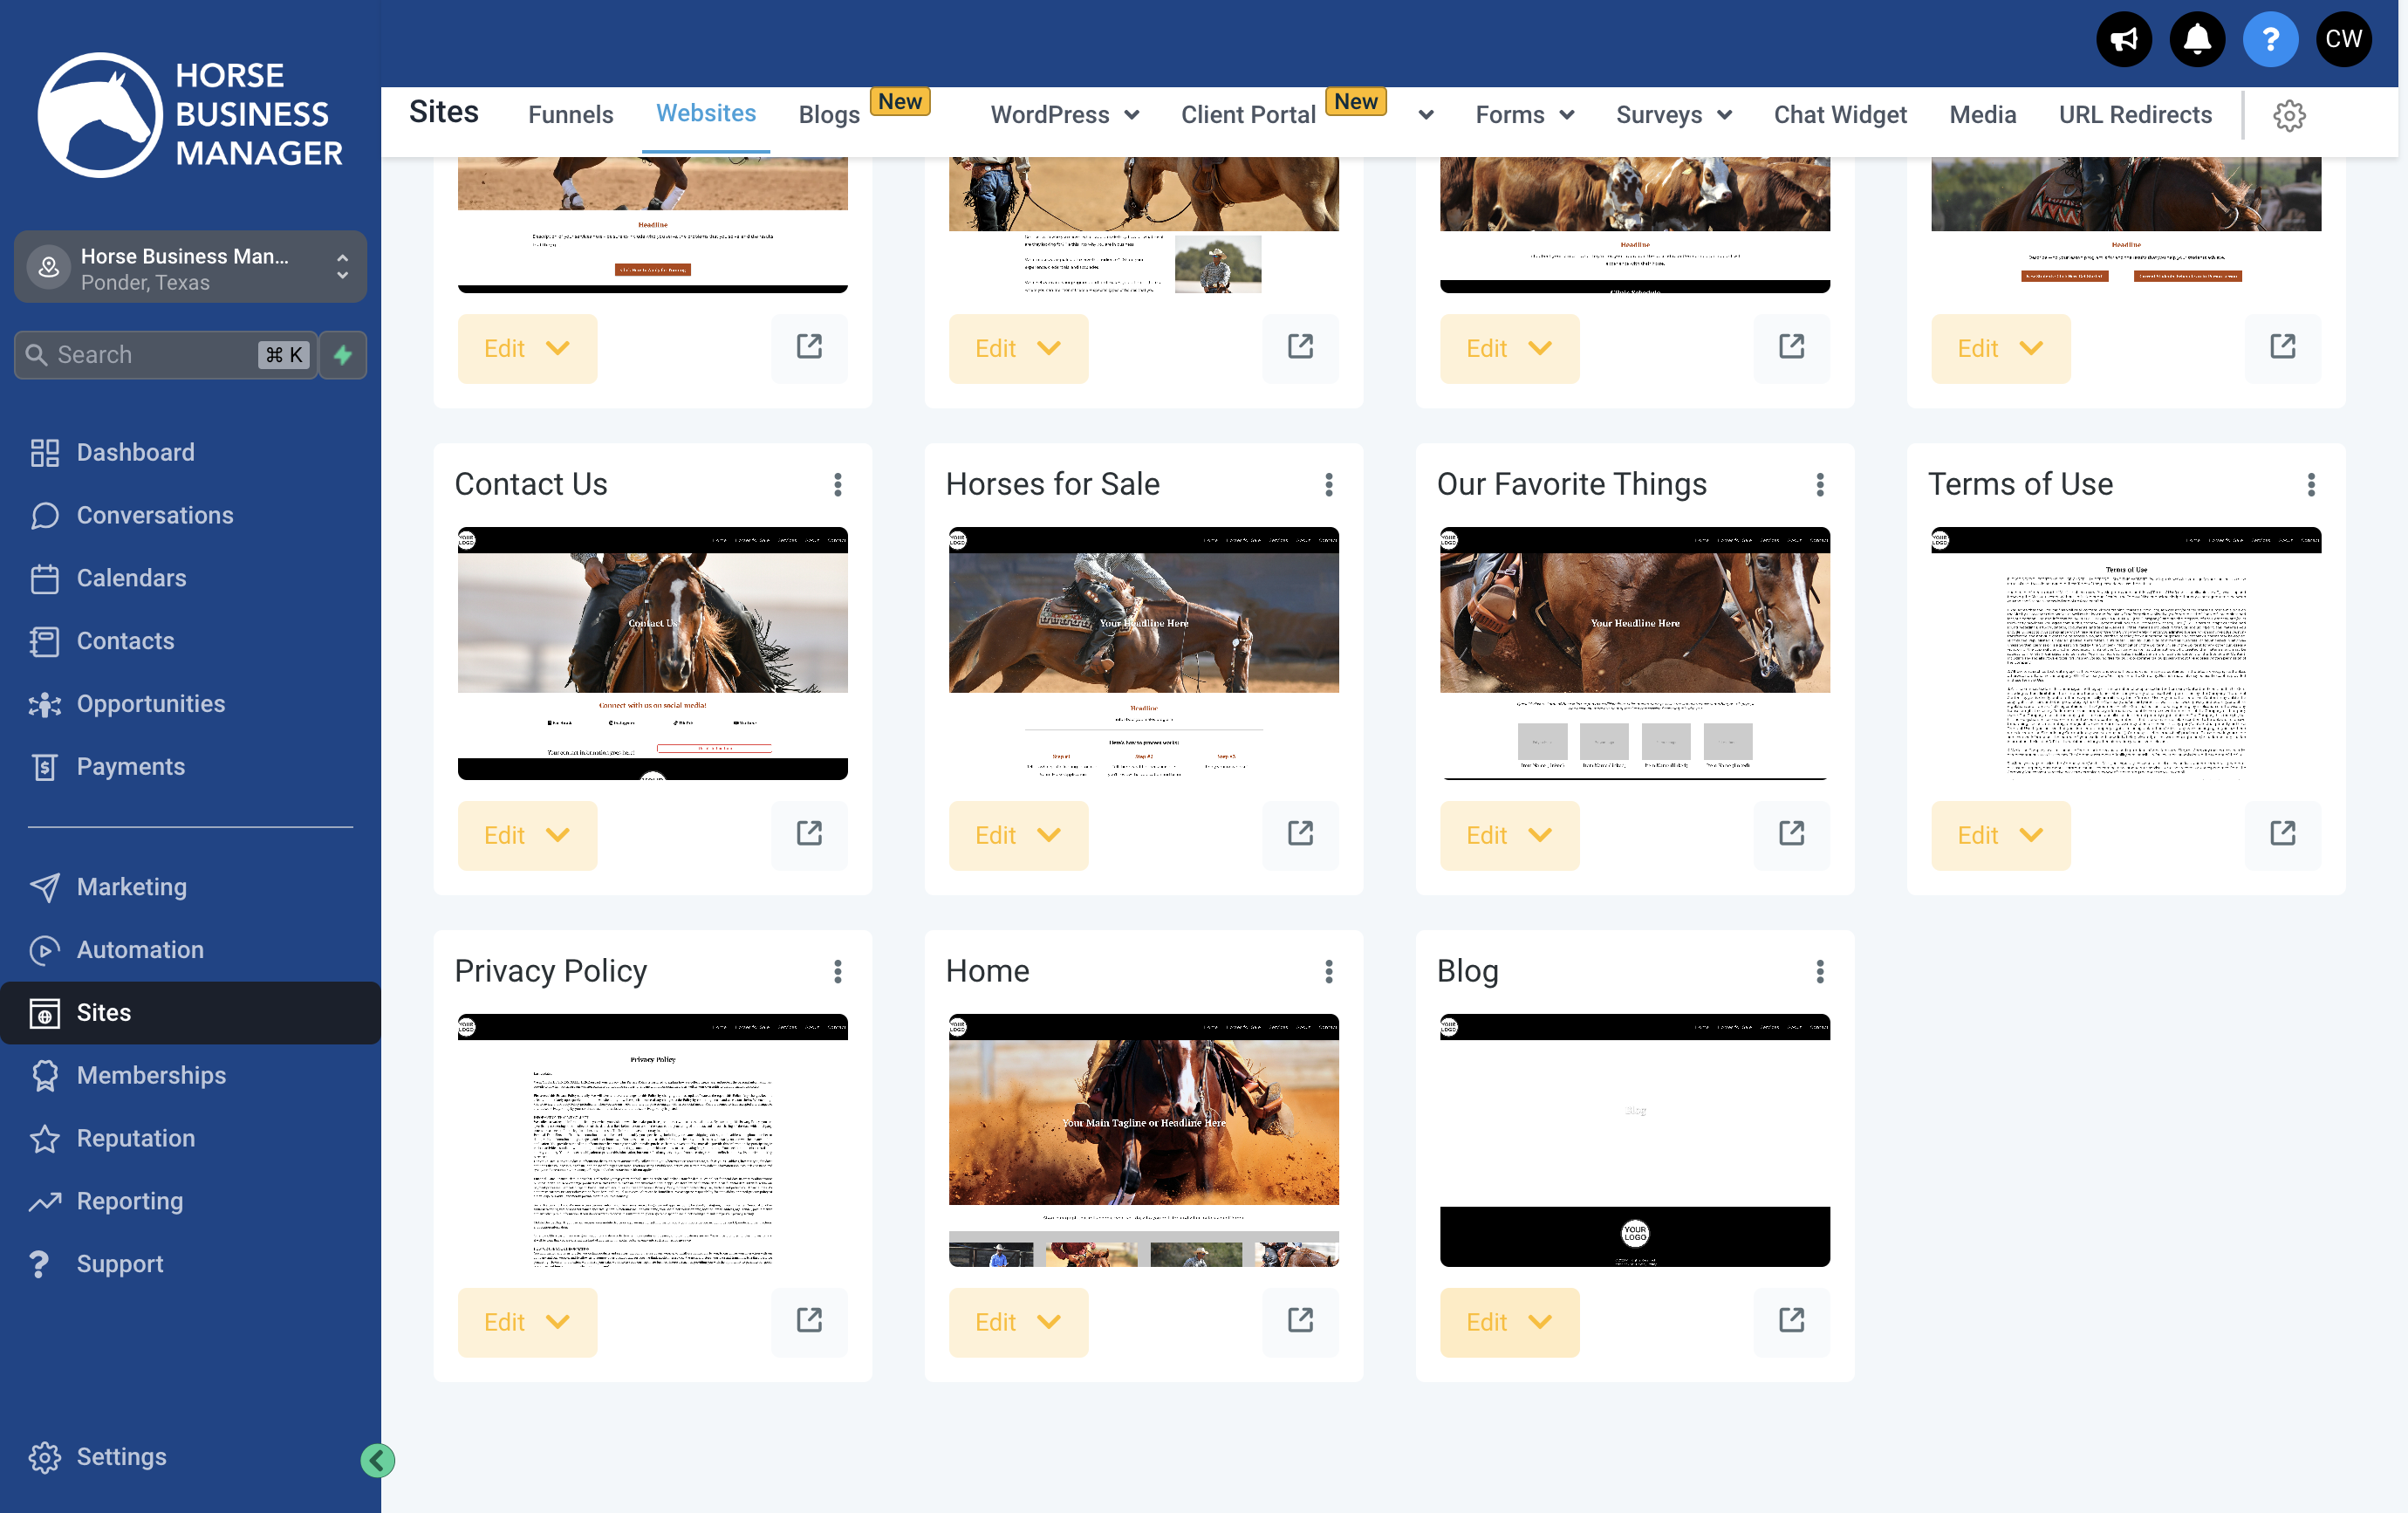The height and width of the screenshot is (1513, 2408).
Task: Open Horses for Sale preview link icon
Action: pyautogui.click(x=1300, y=834)
